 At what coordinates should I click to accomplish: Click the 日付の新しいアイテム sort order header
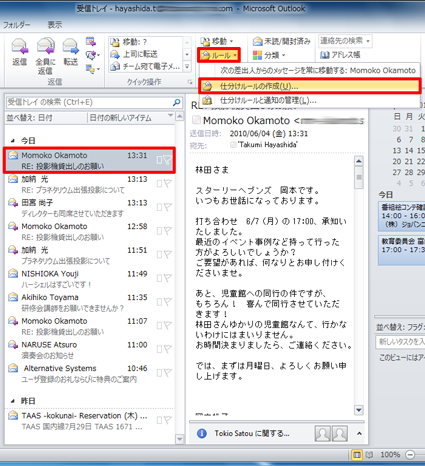pos(131,118)
